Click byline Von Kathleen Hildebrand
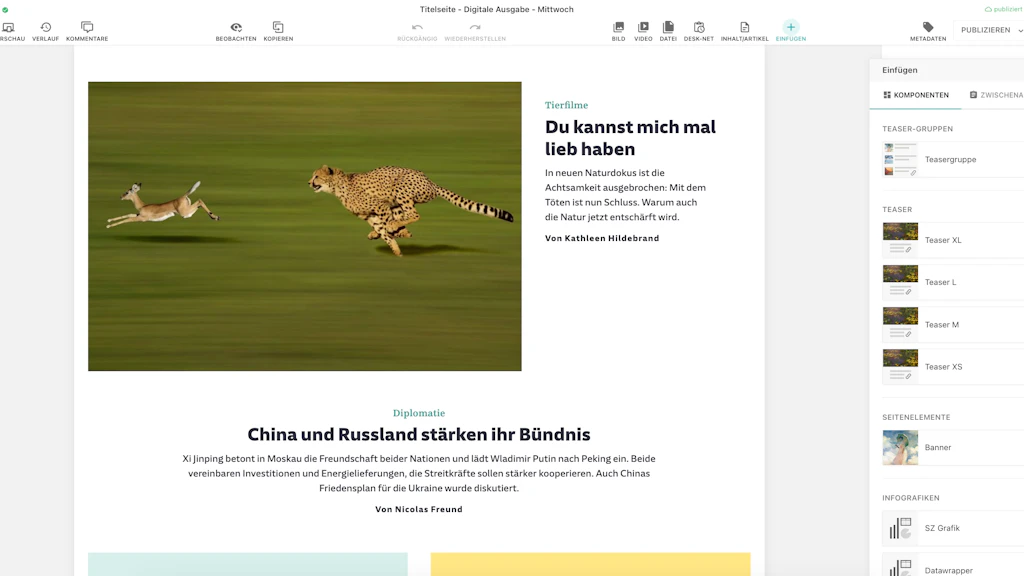Image resolution: width=1024 pixels, height=576 pixels. click(602, 238)
